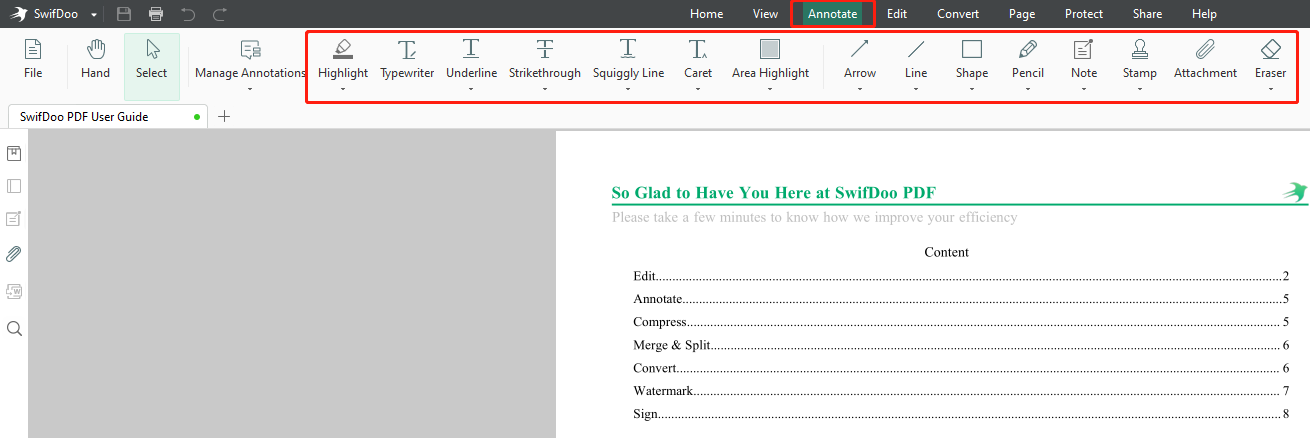This screenshot has height=438, width=1310.
Task: Expand Underline options dropdown arrow
Action: point(471,89)
